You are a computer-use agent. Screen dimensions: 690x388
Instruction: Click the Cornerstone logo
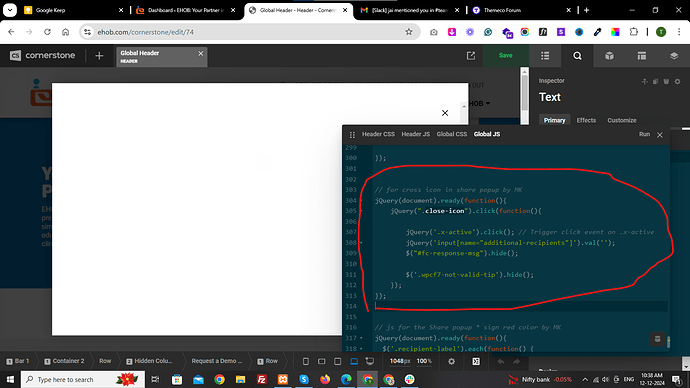tap(43, 55)
